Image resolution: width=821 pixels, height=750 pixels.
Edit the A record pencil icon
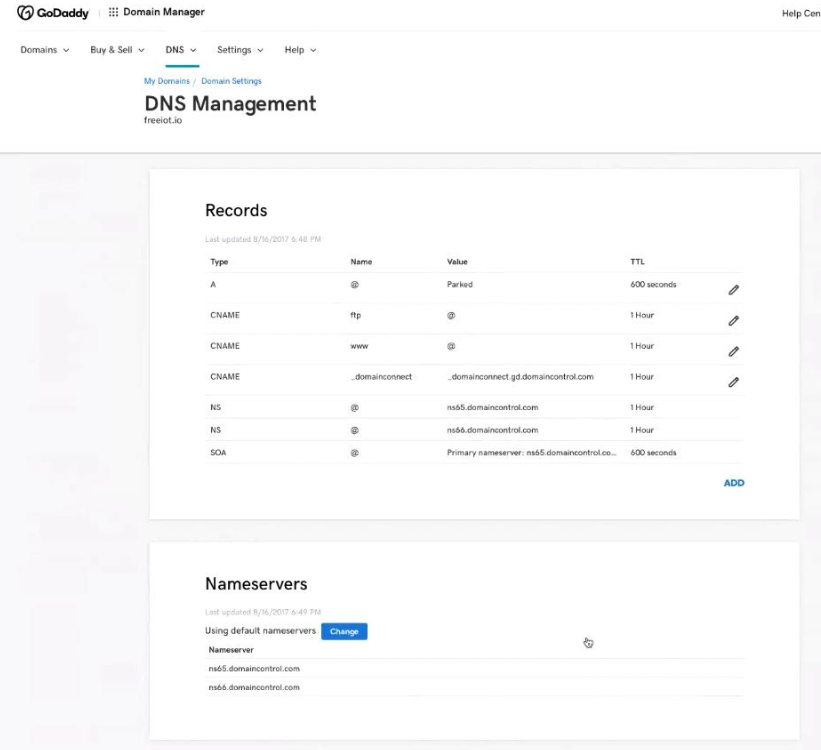pyautogui.click(x=733, y=289)
